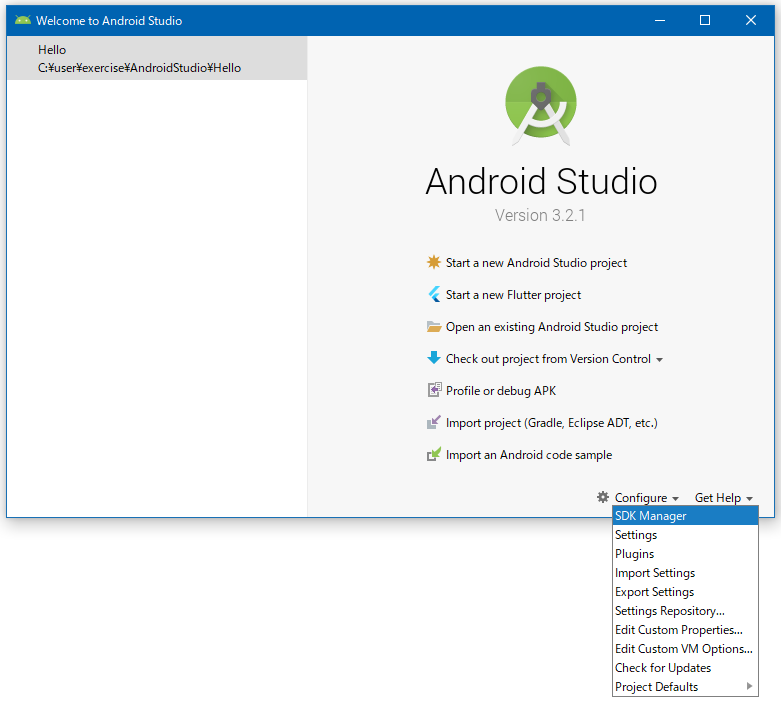Select Settings from Configure menu
This screenshot has width=781, height=704.
(x=685, y=535)
